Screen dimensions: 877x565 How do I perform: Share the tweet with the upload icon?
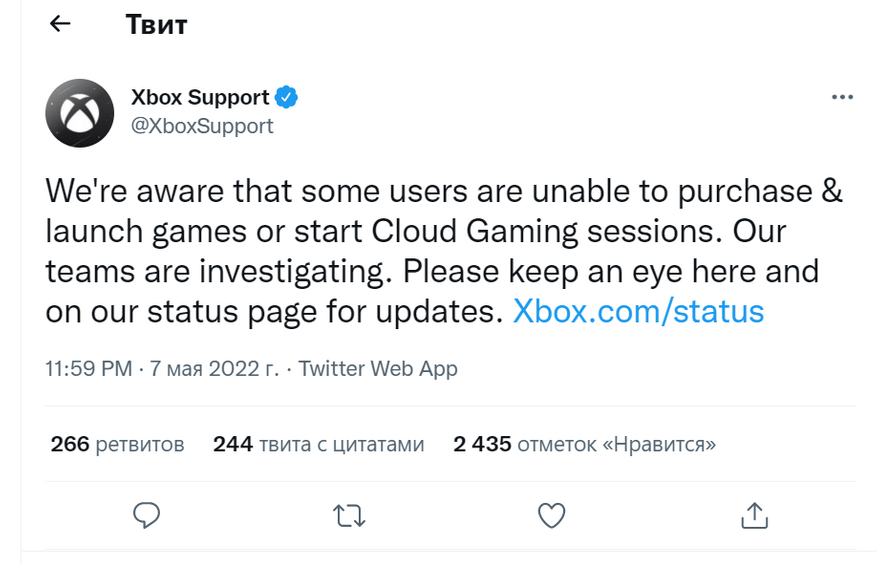(752, 515)
